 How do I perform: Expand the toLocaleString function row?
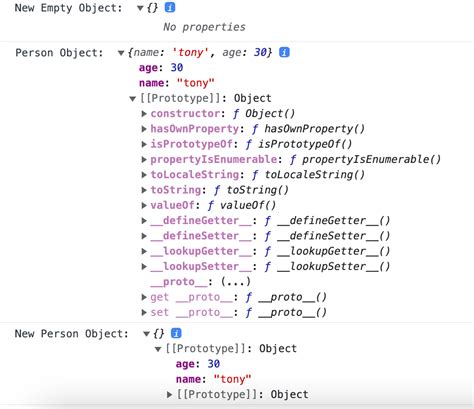coord(144,175)
